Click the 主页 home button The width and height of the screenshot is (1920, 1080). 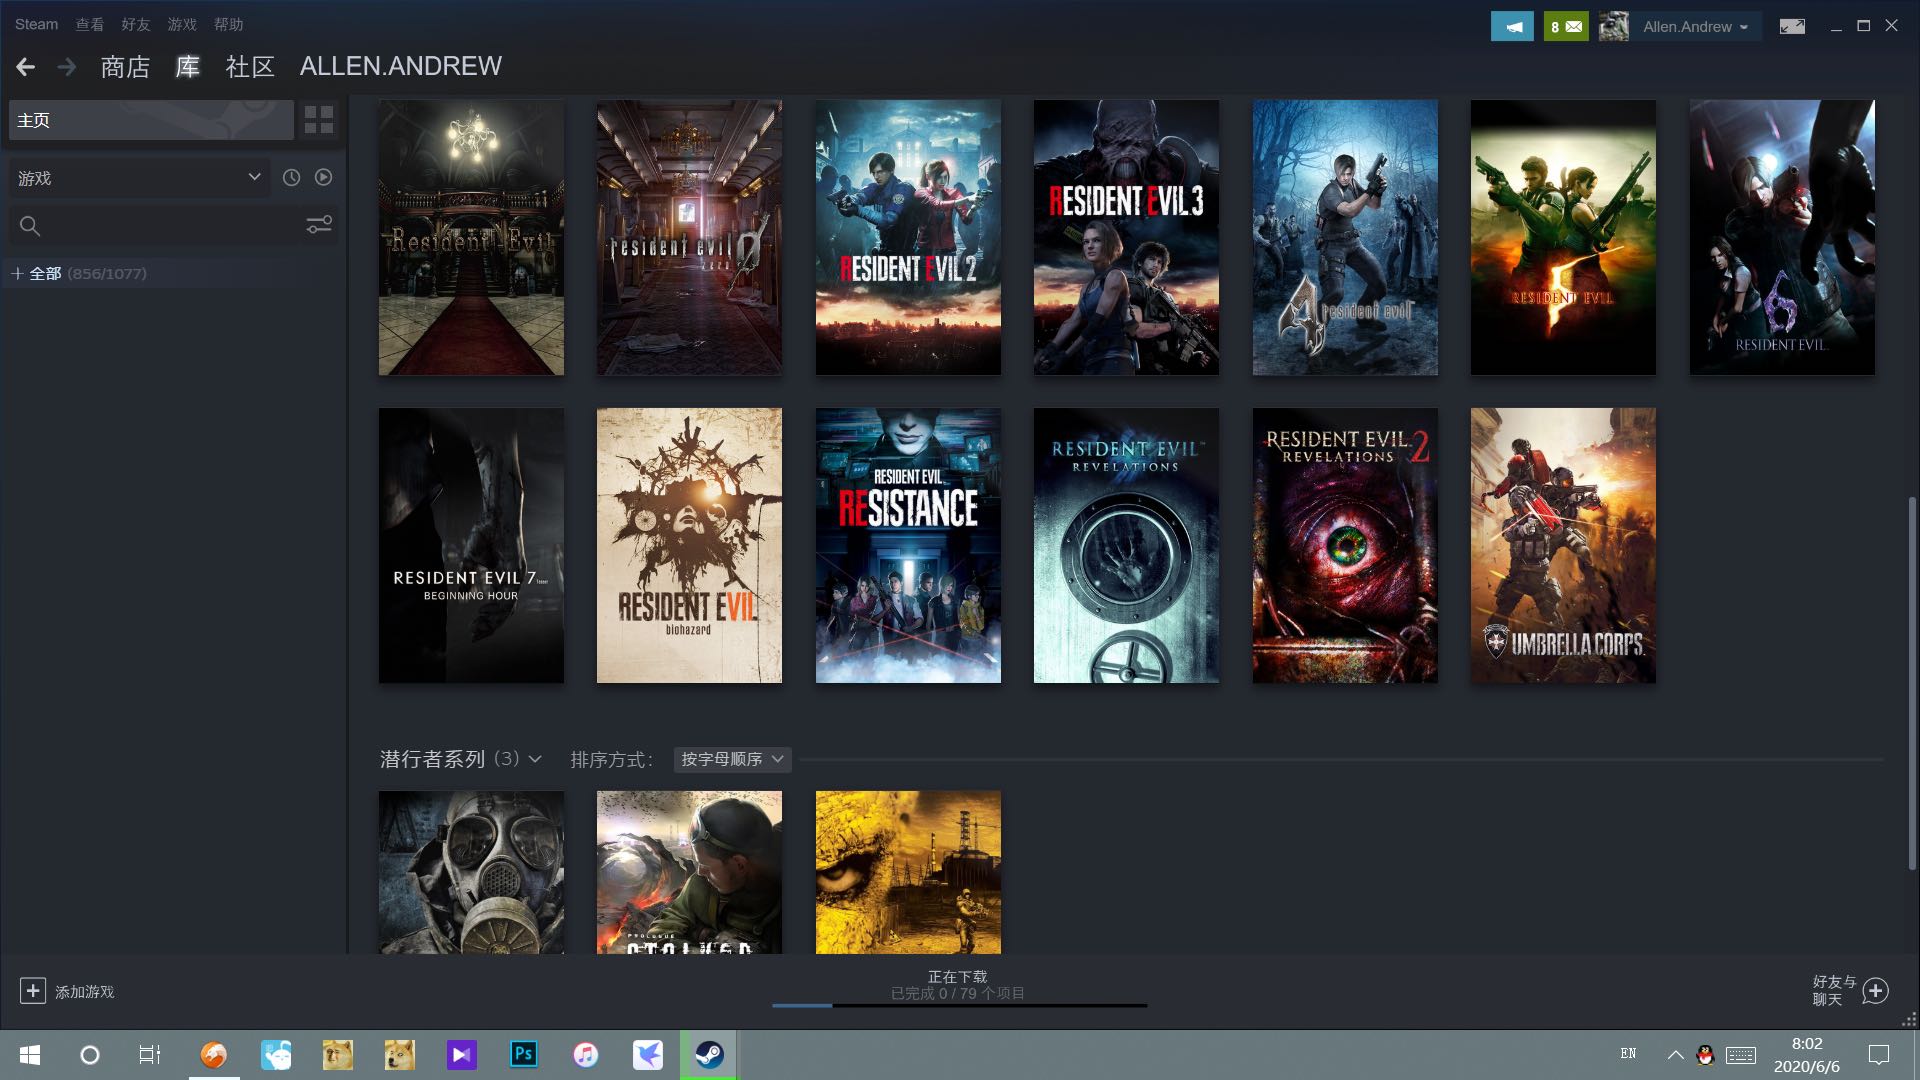pos(151,120)
